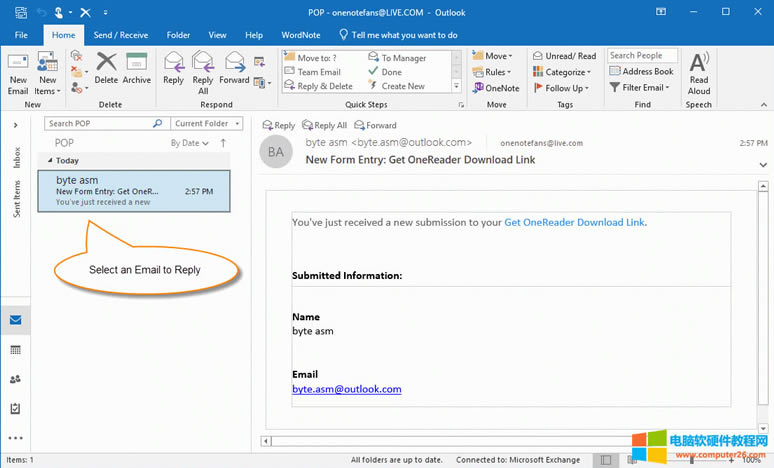Forward the email from the ribbon
This screenshot has height=468, width=774.
tap(235, 69)
